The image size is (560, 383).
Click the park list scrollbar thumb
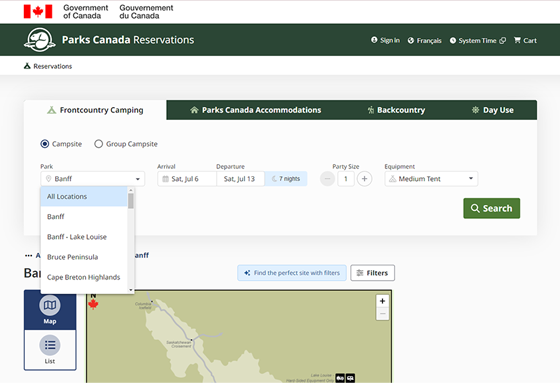(131, 201)
